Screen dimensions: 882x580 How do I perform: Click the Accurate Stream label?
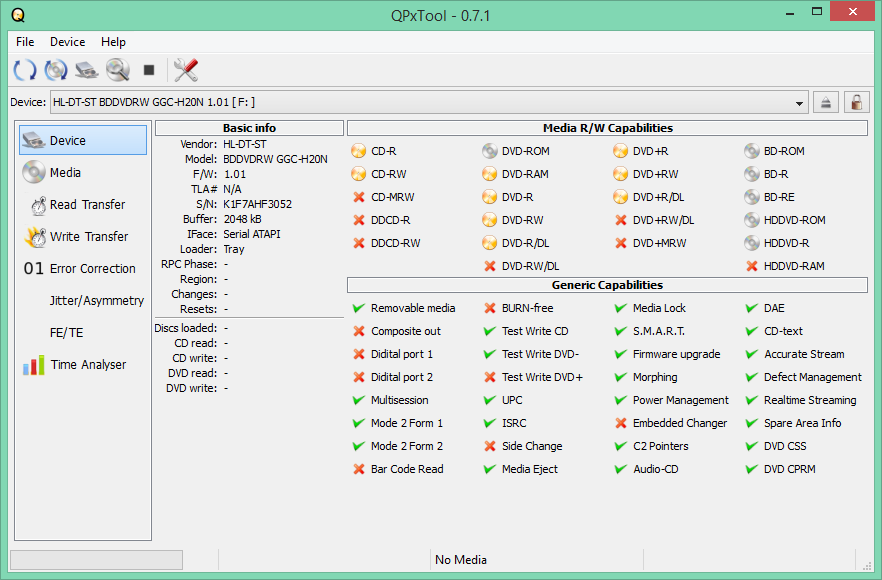pos(804,354)
